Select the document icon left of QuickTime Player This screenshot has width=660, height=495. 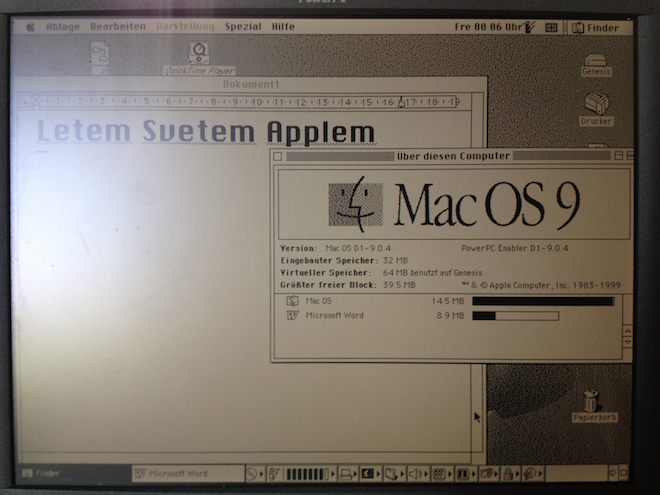pos(100,58)
